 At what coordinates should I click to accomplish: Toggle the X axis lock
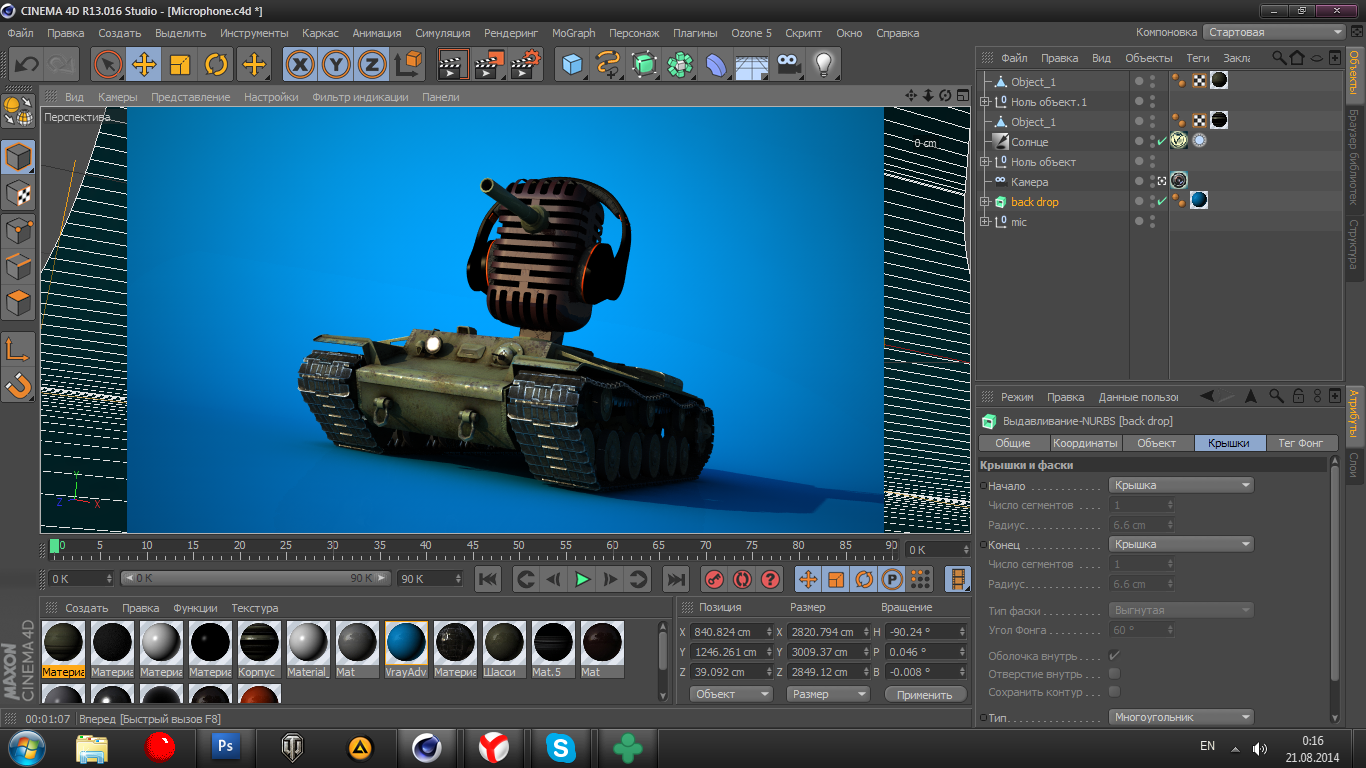[x=299, y=65]
